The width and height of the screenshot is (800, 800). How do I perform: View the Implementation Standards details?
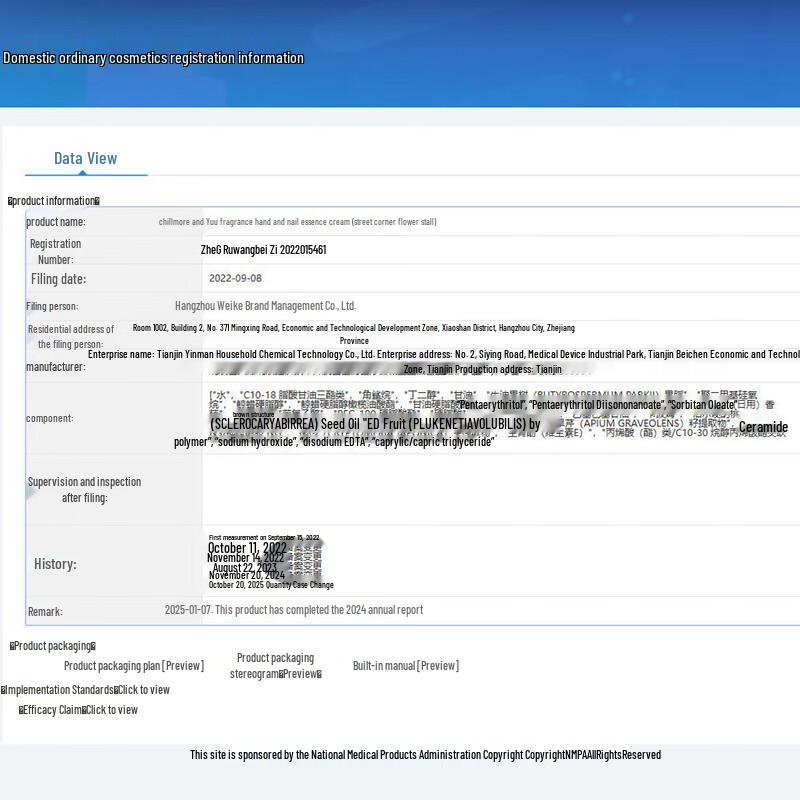(144, 690)
